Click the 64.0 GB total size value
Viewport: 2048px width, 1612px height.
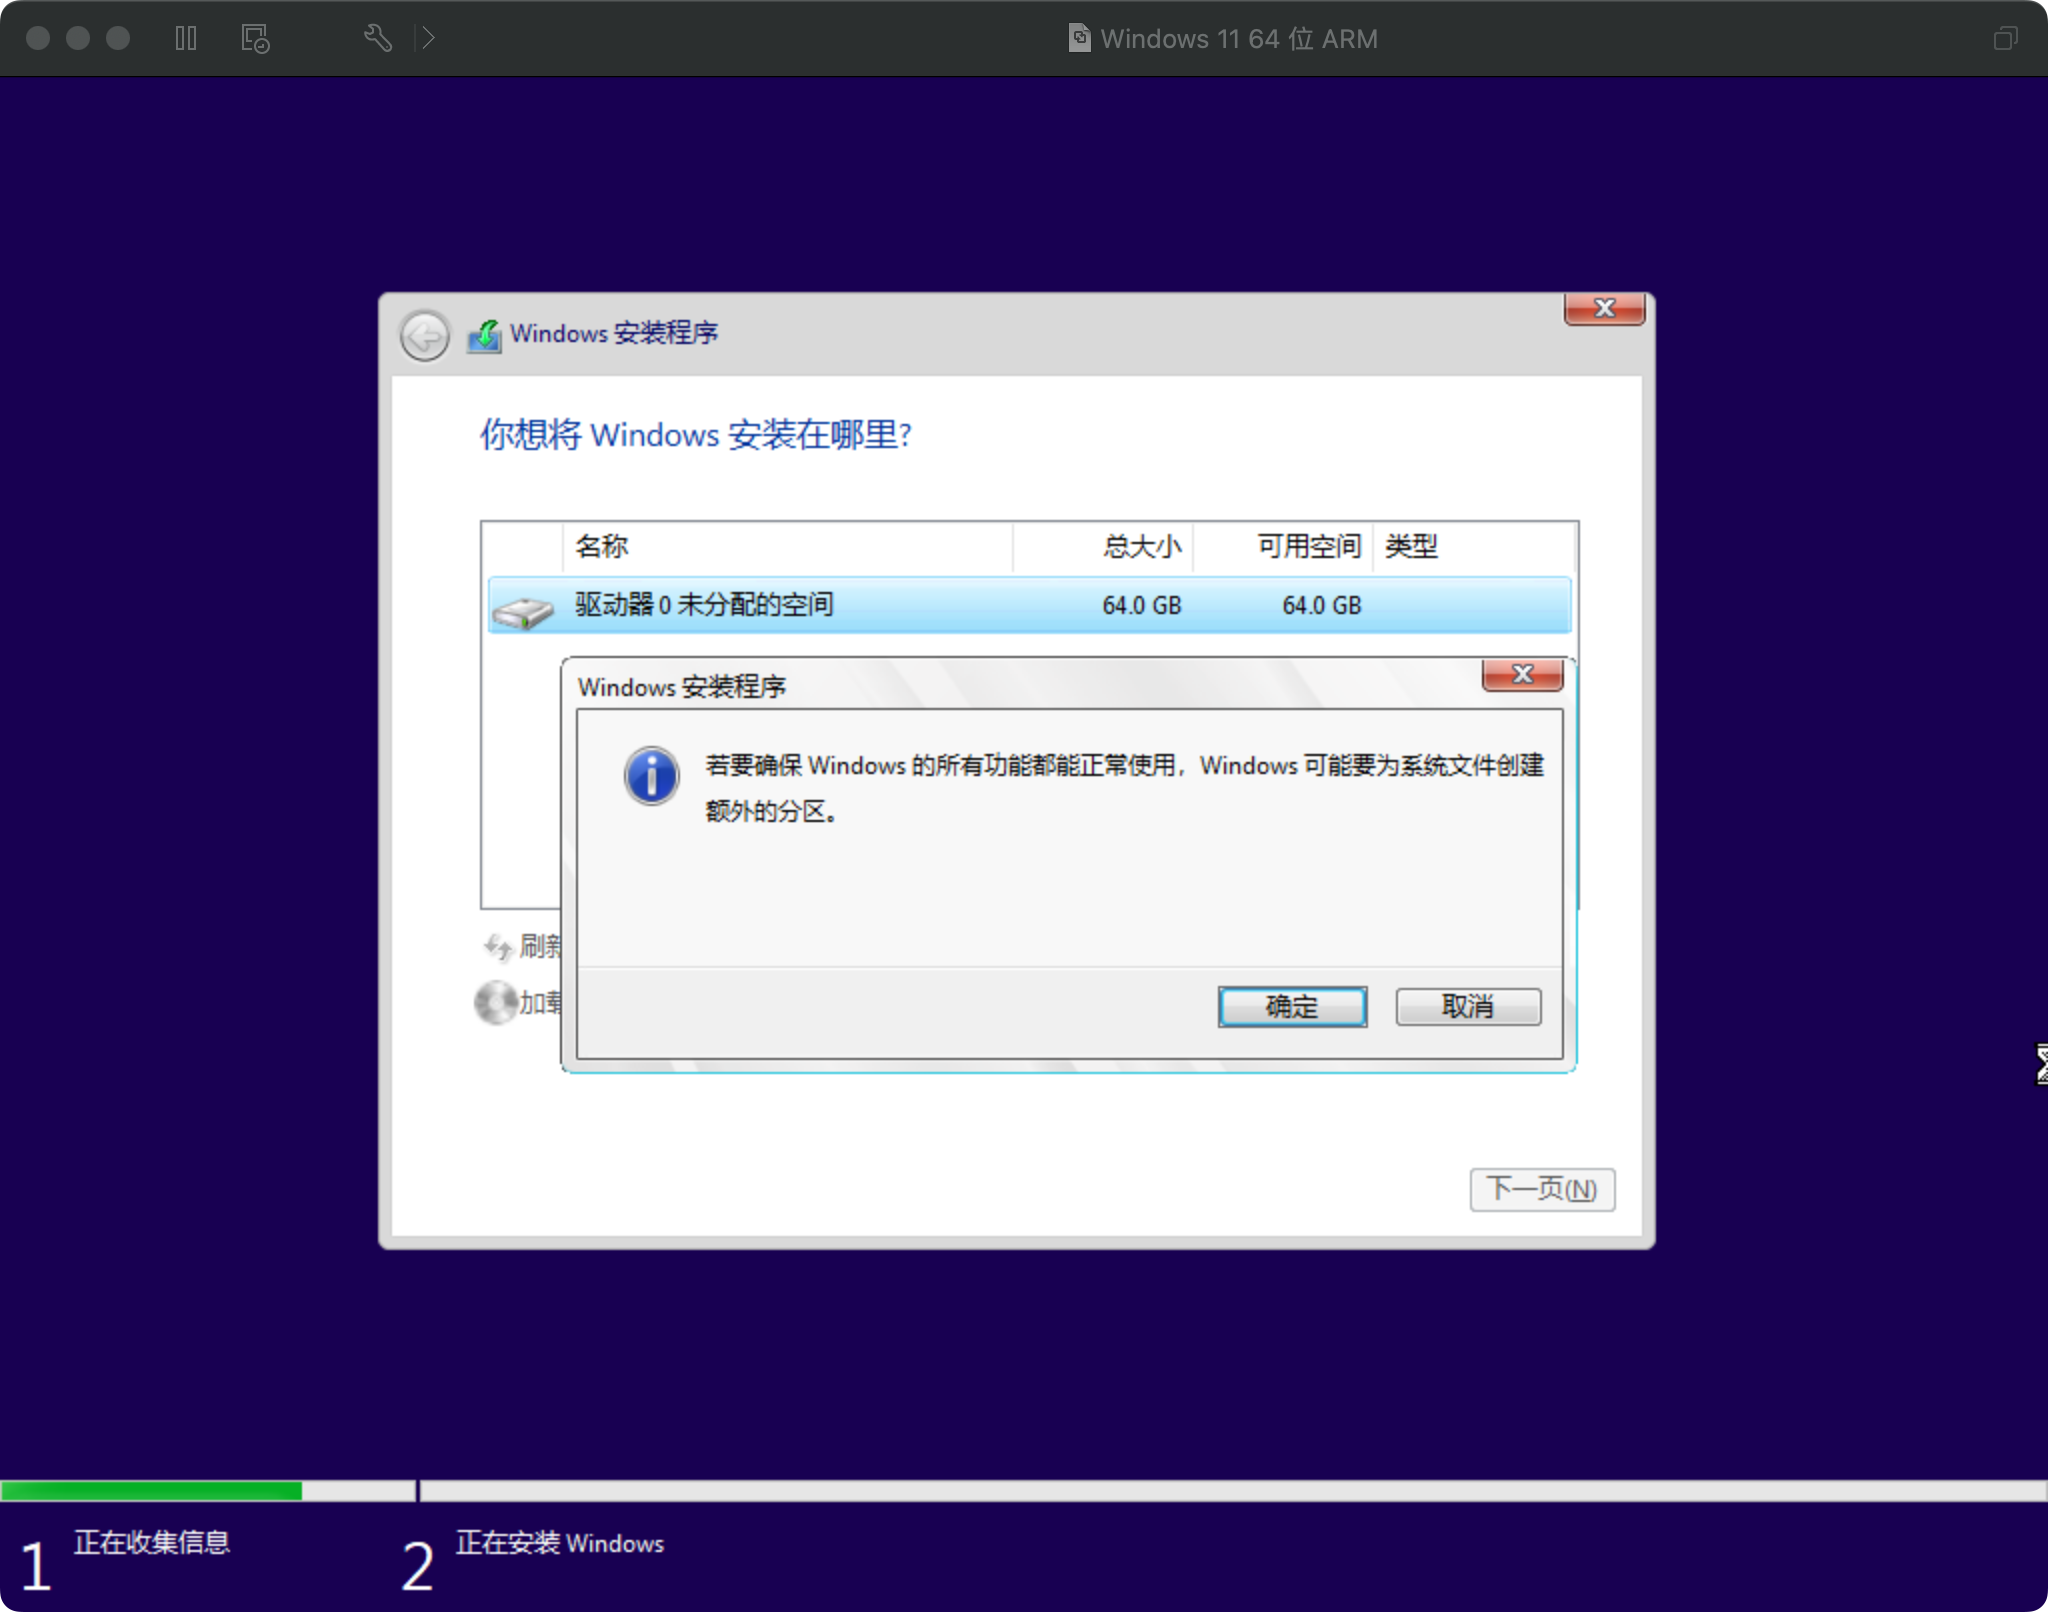(x=1142, y=605)
